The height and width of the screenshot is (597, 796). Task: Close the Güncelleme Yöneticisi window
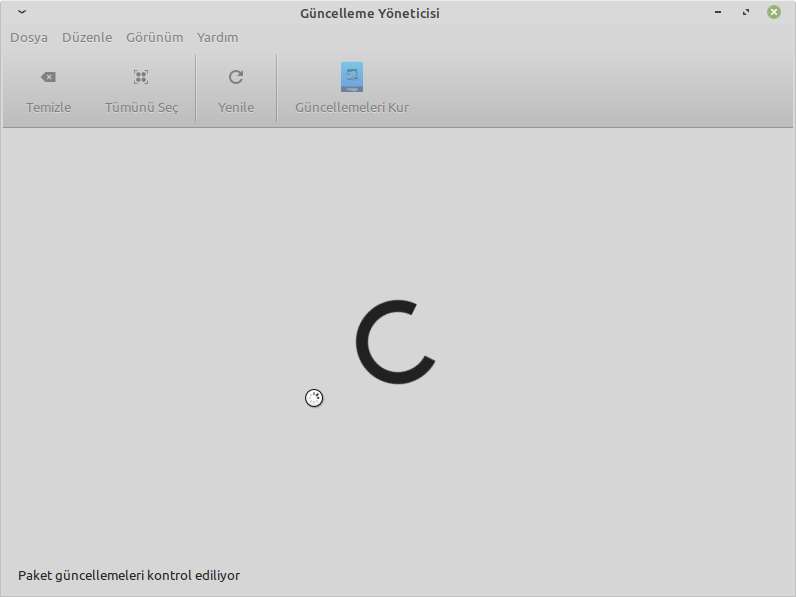point(774,12)
